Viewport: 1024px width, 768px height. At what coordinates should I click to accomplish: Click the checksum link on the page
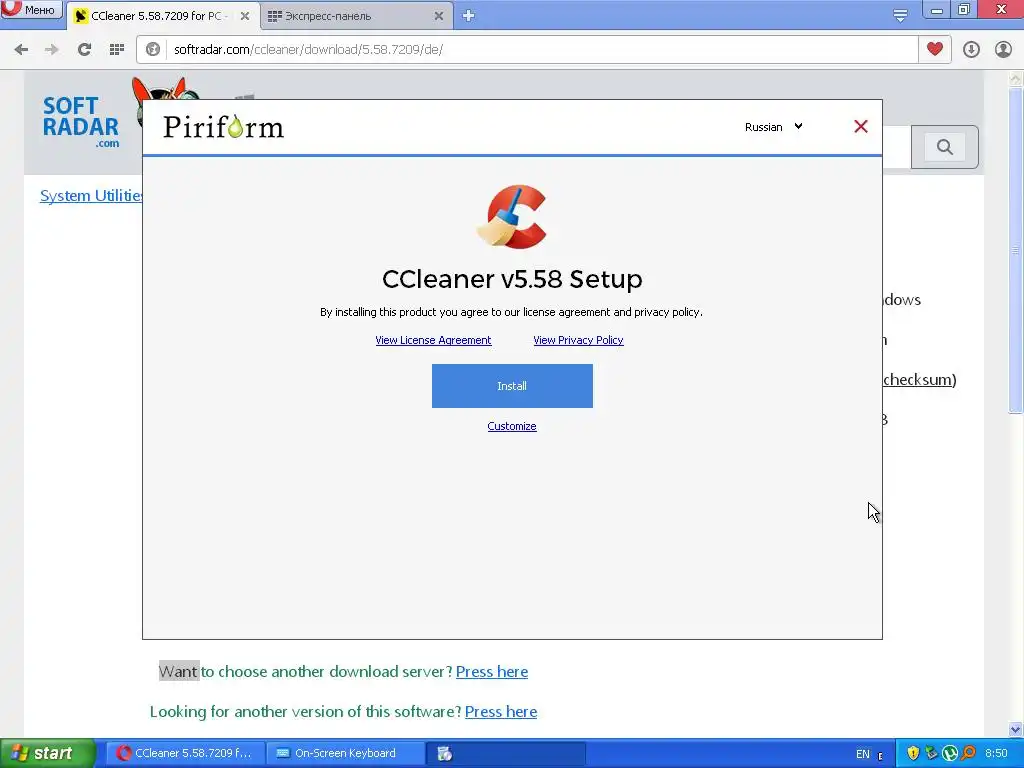pos(920,379)
